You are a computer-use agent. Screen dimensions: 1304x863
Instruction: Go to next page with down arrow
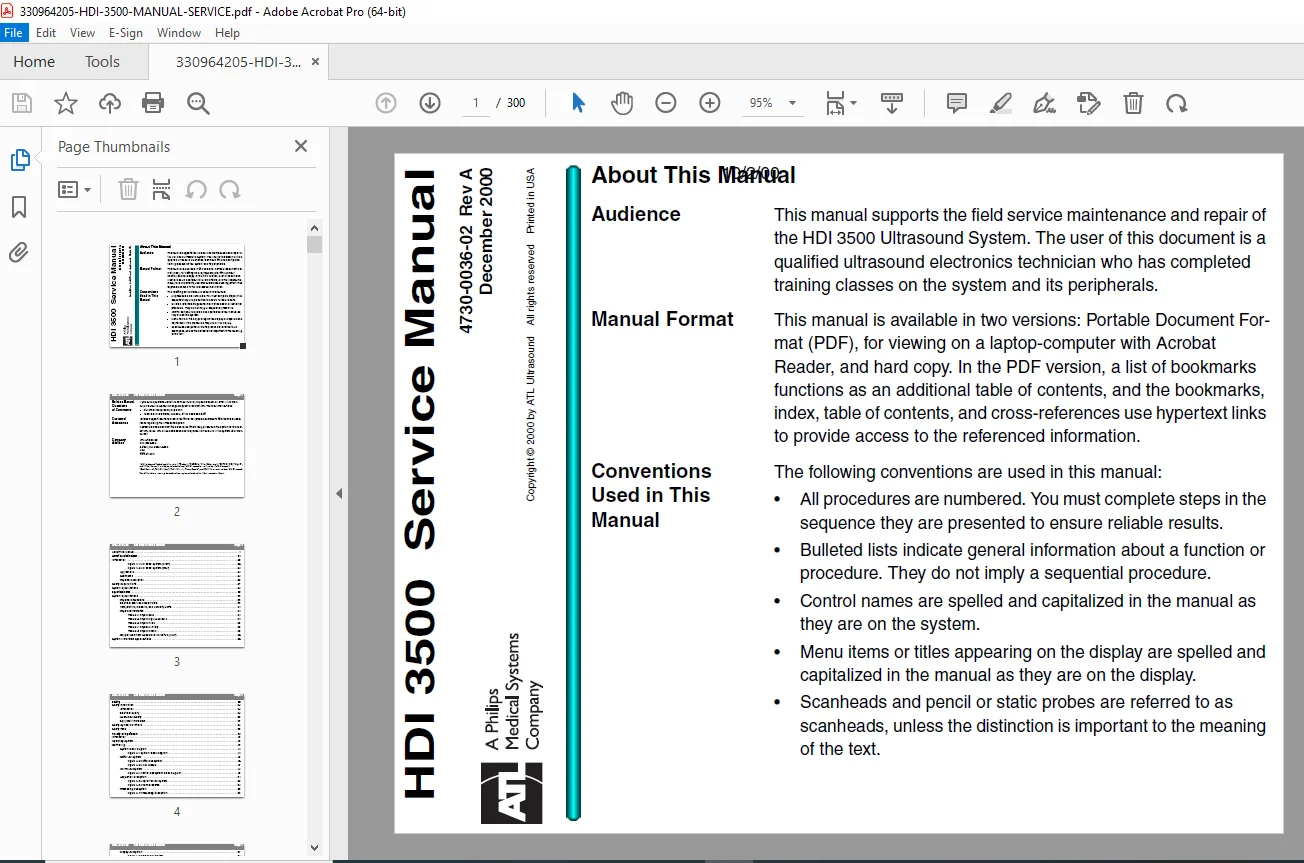pyautogui.click(x=430, y=103)
